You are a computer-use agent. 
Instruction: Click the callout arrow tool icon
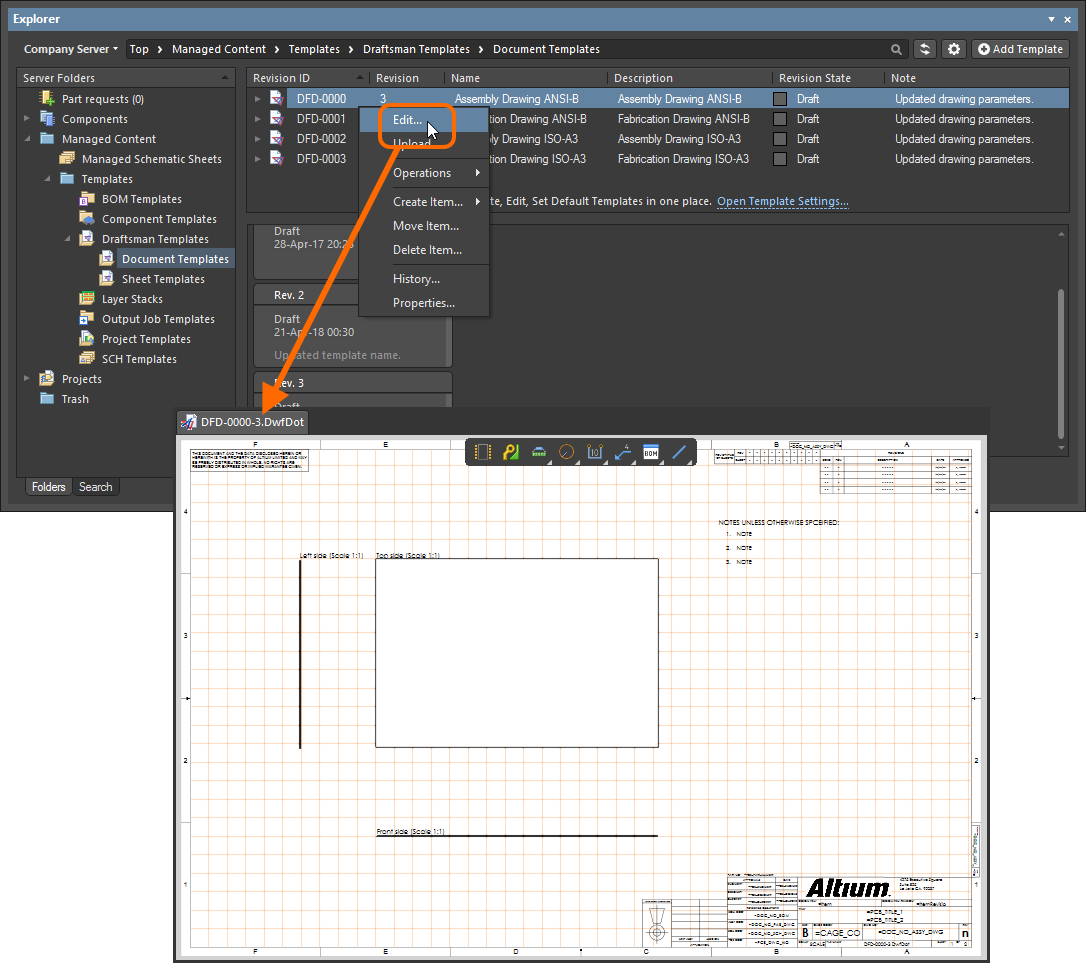[623, 453]
